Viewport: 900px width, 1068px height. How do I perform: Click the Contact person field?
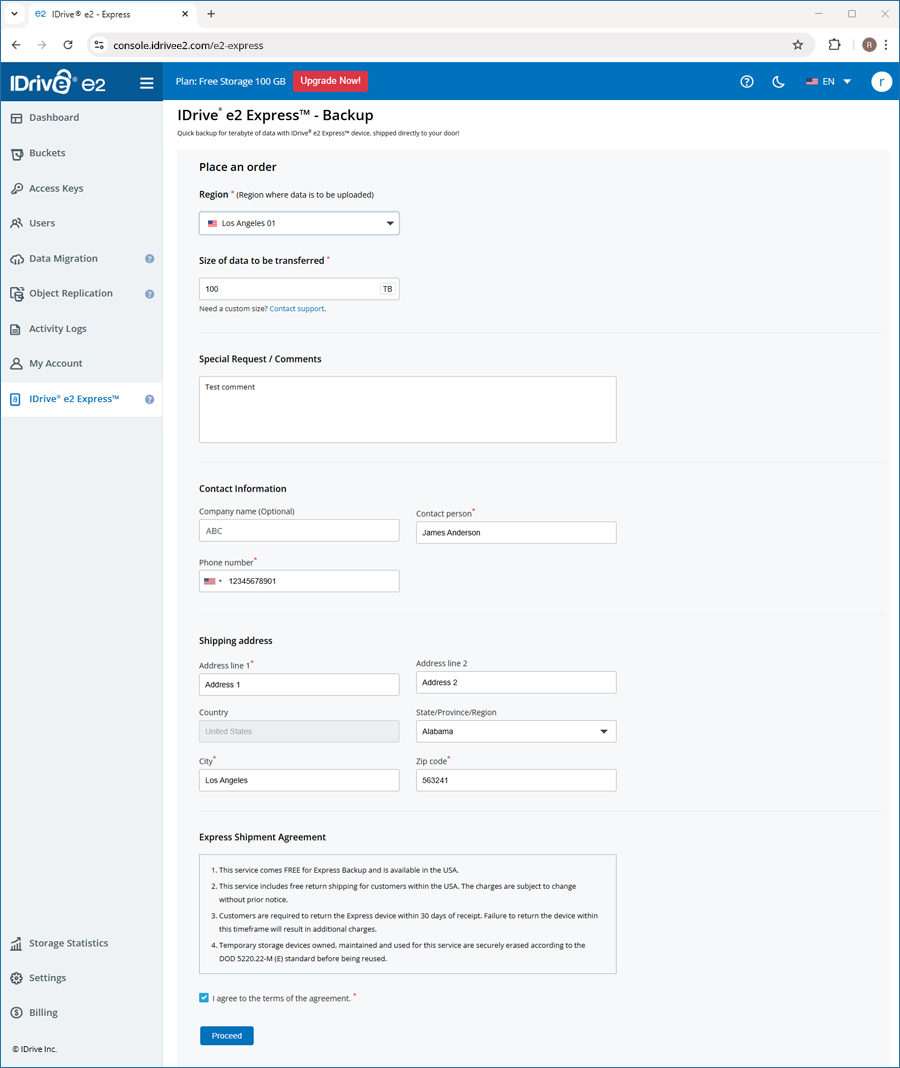(516, 533)
